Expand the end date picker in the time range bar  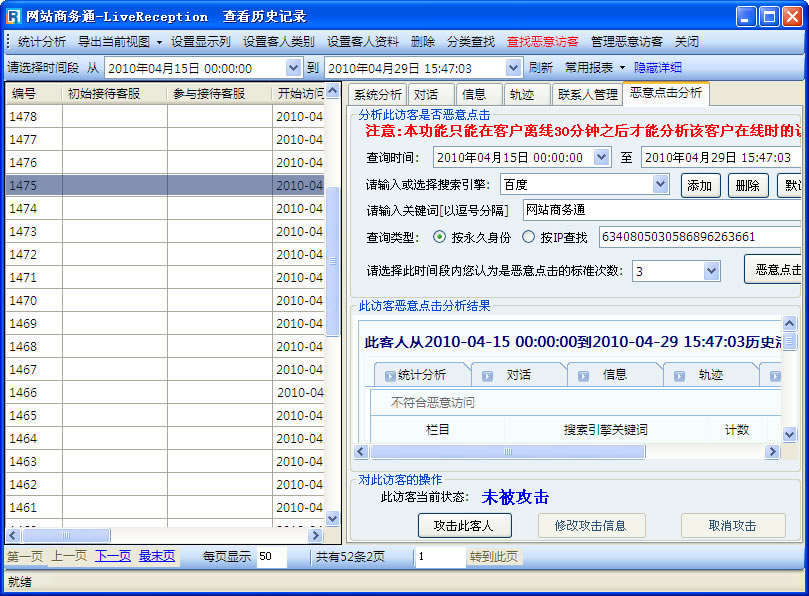pos(513,68)
